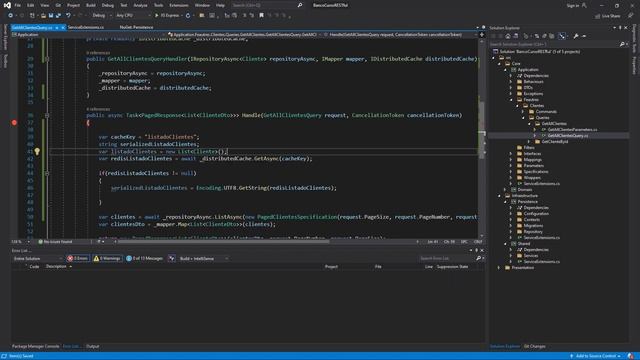The width and height of the screenshot is (640, 360).
Task: Click the Search Error List input field
Action: 447,258
